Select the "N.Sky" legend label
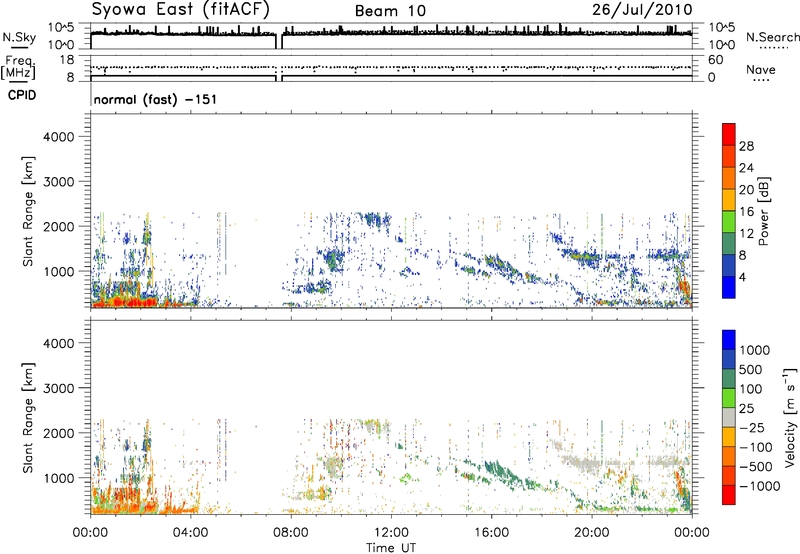 (19, 37)
